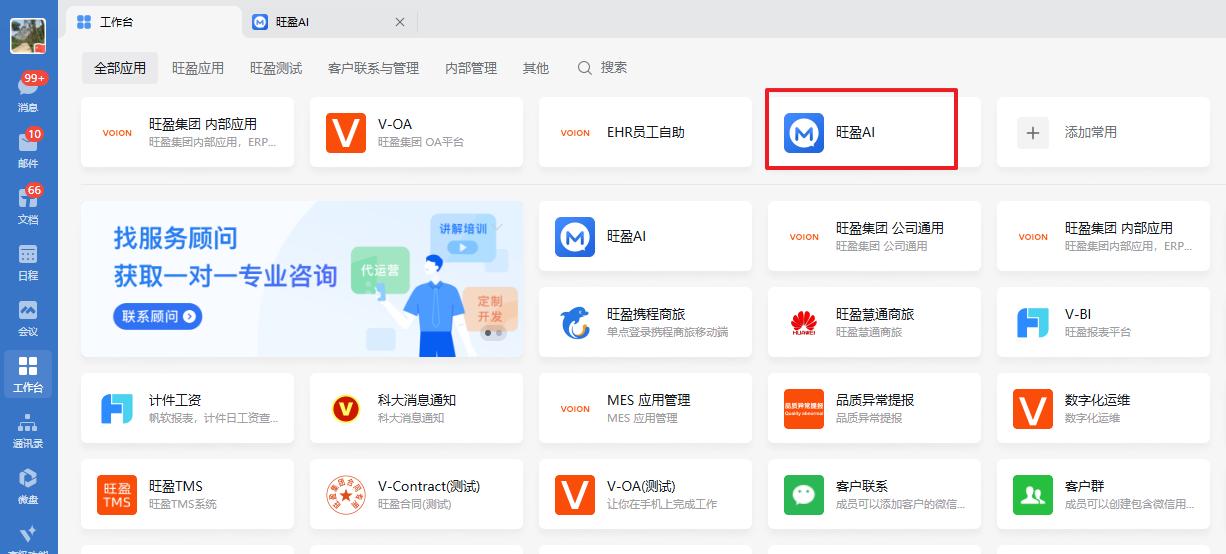Click the 联系顾问 banner button
1226x554 pixels.
[158, 316]
